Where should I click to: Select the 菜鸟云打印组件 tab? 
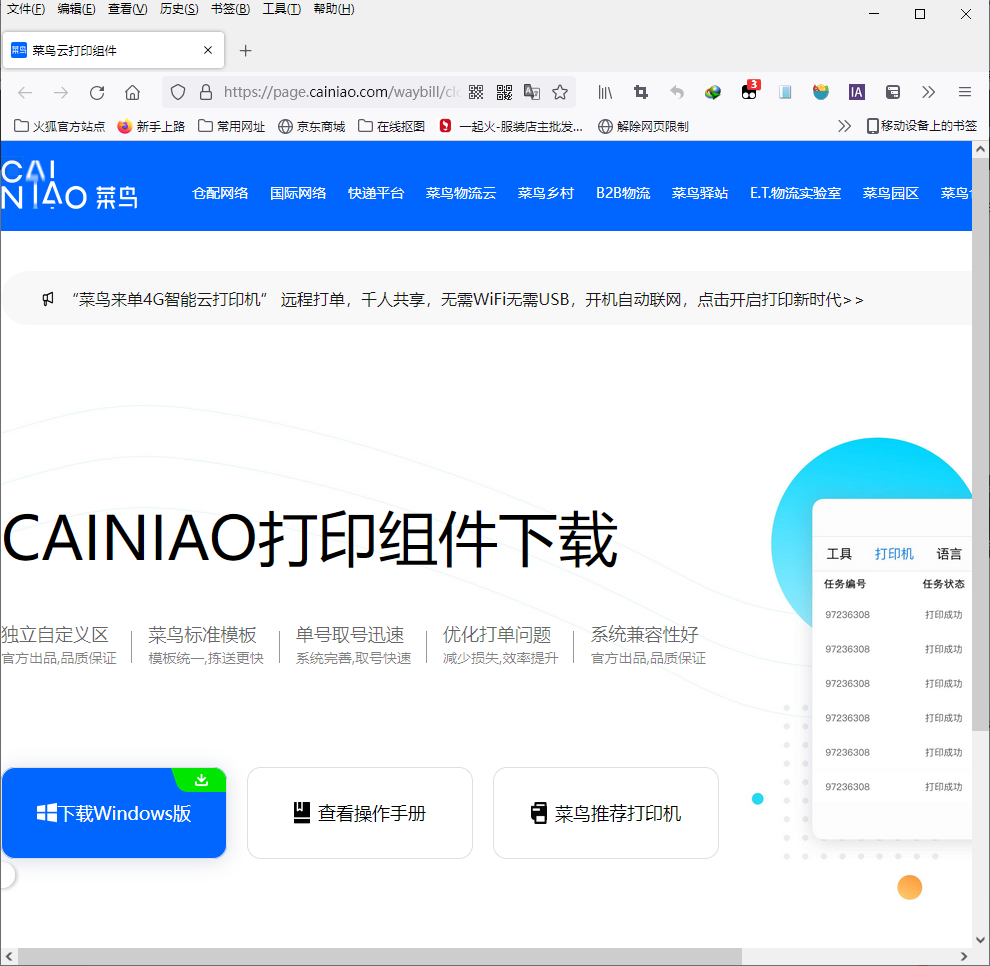tap(114, 51)
